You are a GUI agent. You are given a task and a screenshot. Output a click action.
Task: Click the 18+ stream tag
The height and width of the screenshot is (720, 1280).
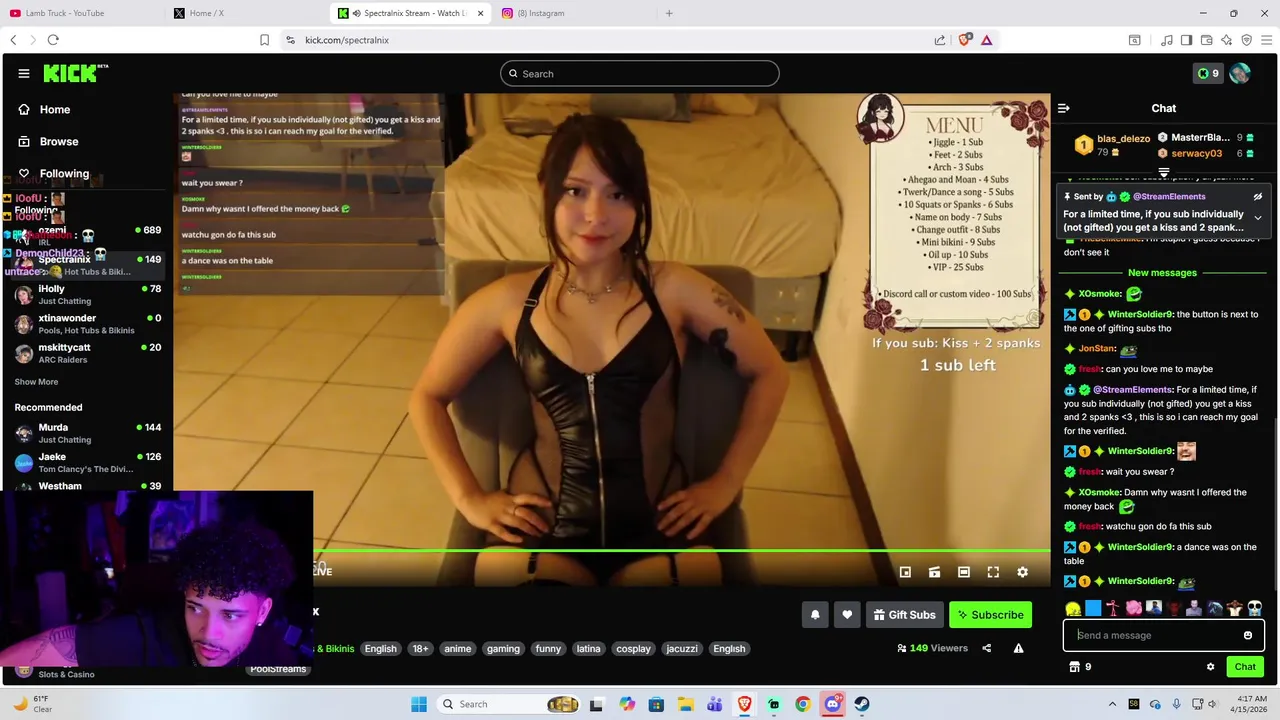tap(420, 648)
